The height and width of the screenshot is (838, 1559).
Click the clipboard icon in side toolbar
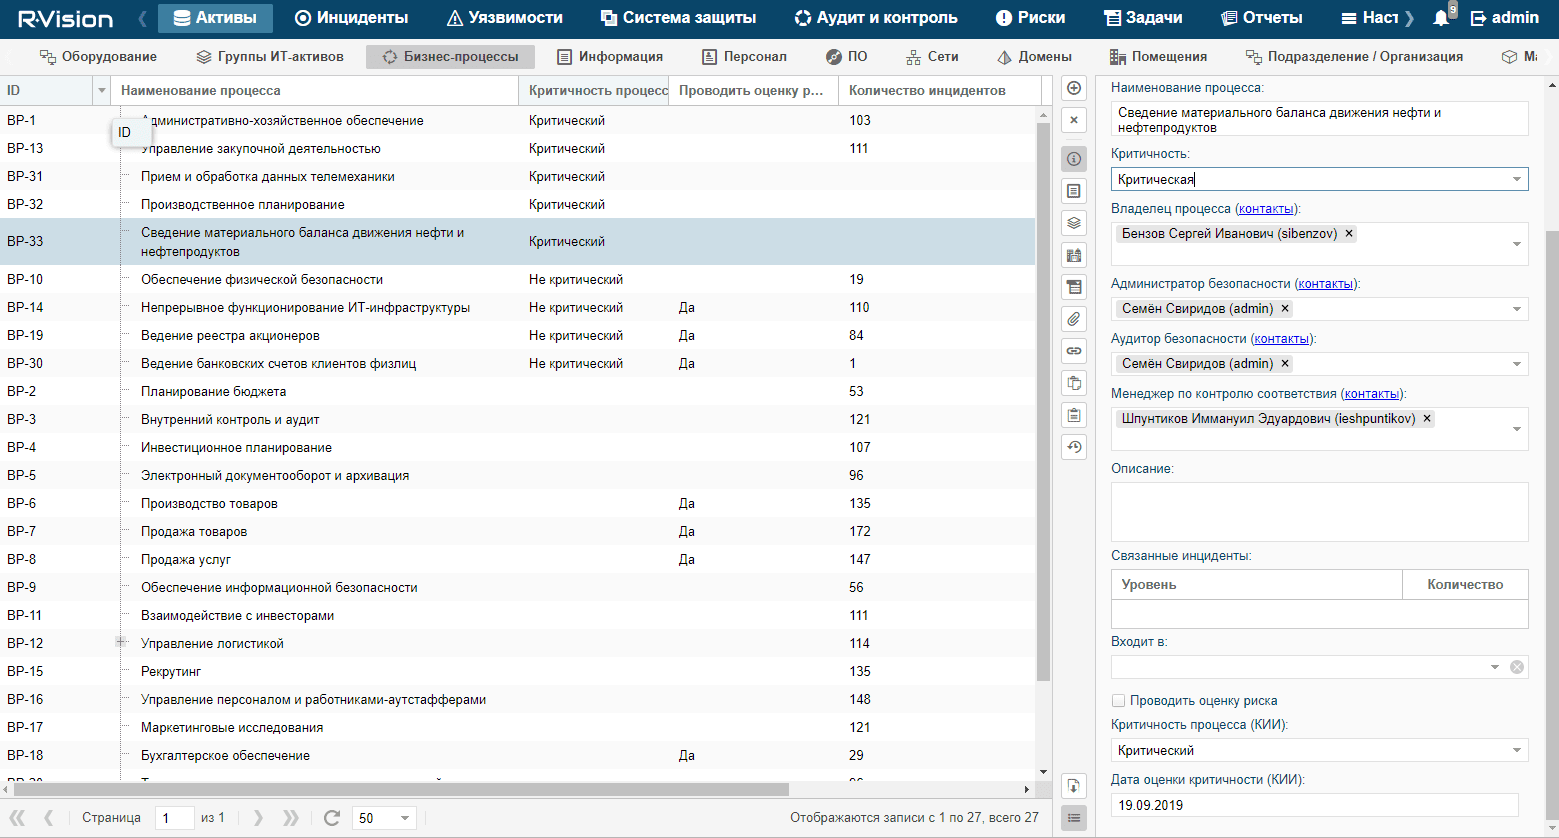point(1074,415)
